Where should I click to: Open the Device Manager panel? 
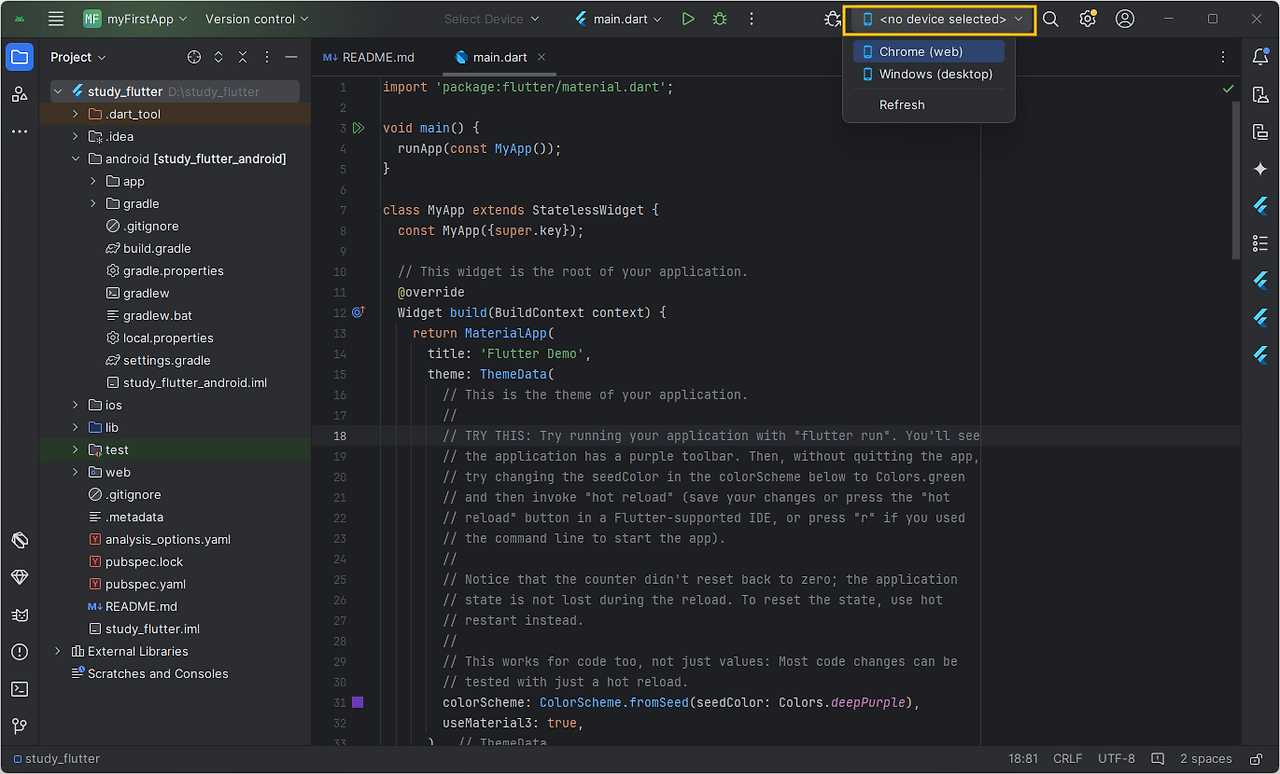1260,94
